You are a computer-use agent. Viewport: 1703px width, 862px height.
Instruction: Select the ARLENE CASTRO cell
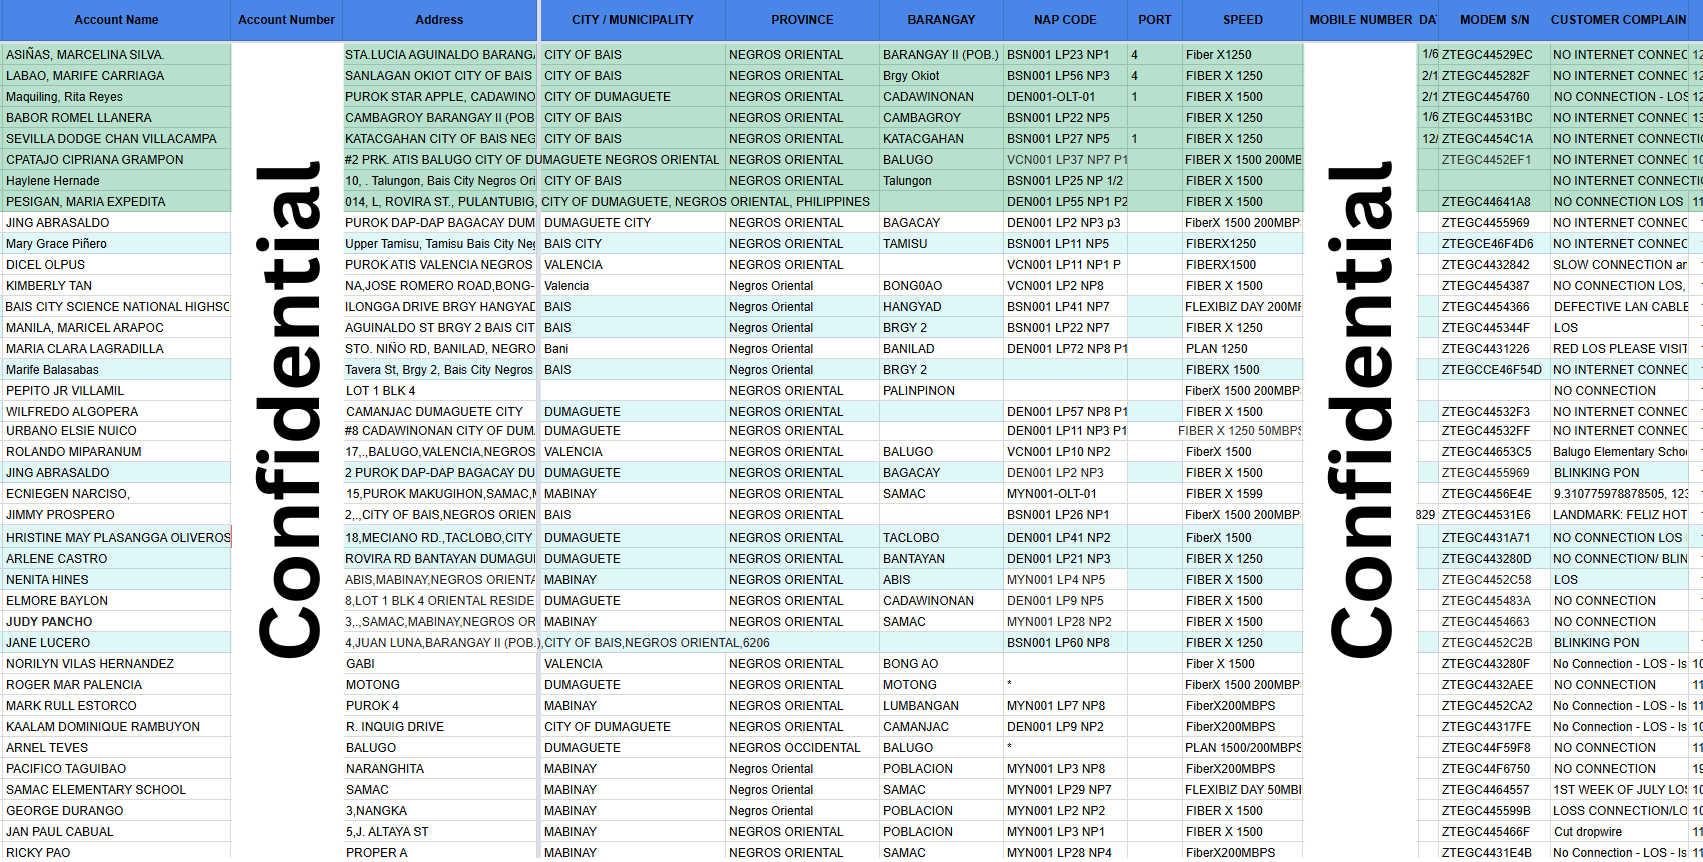[116, 559]
